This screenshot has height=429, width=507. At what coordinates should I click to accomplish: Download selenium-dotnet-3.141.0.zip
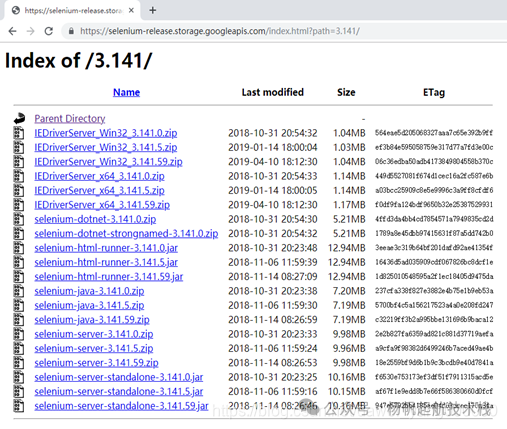95,219
